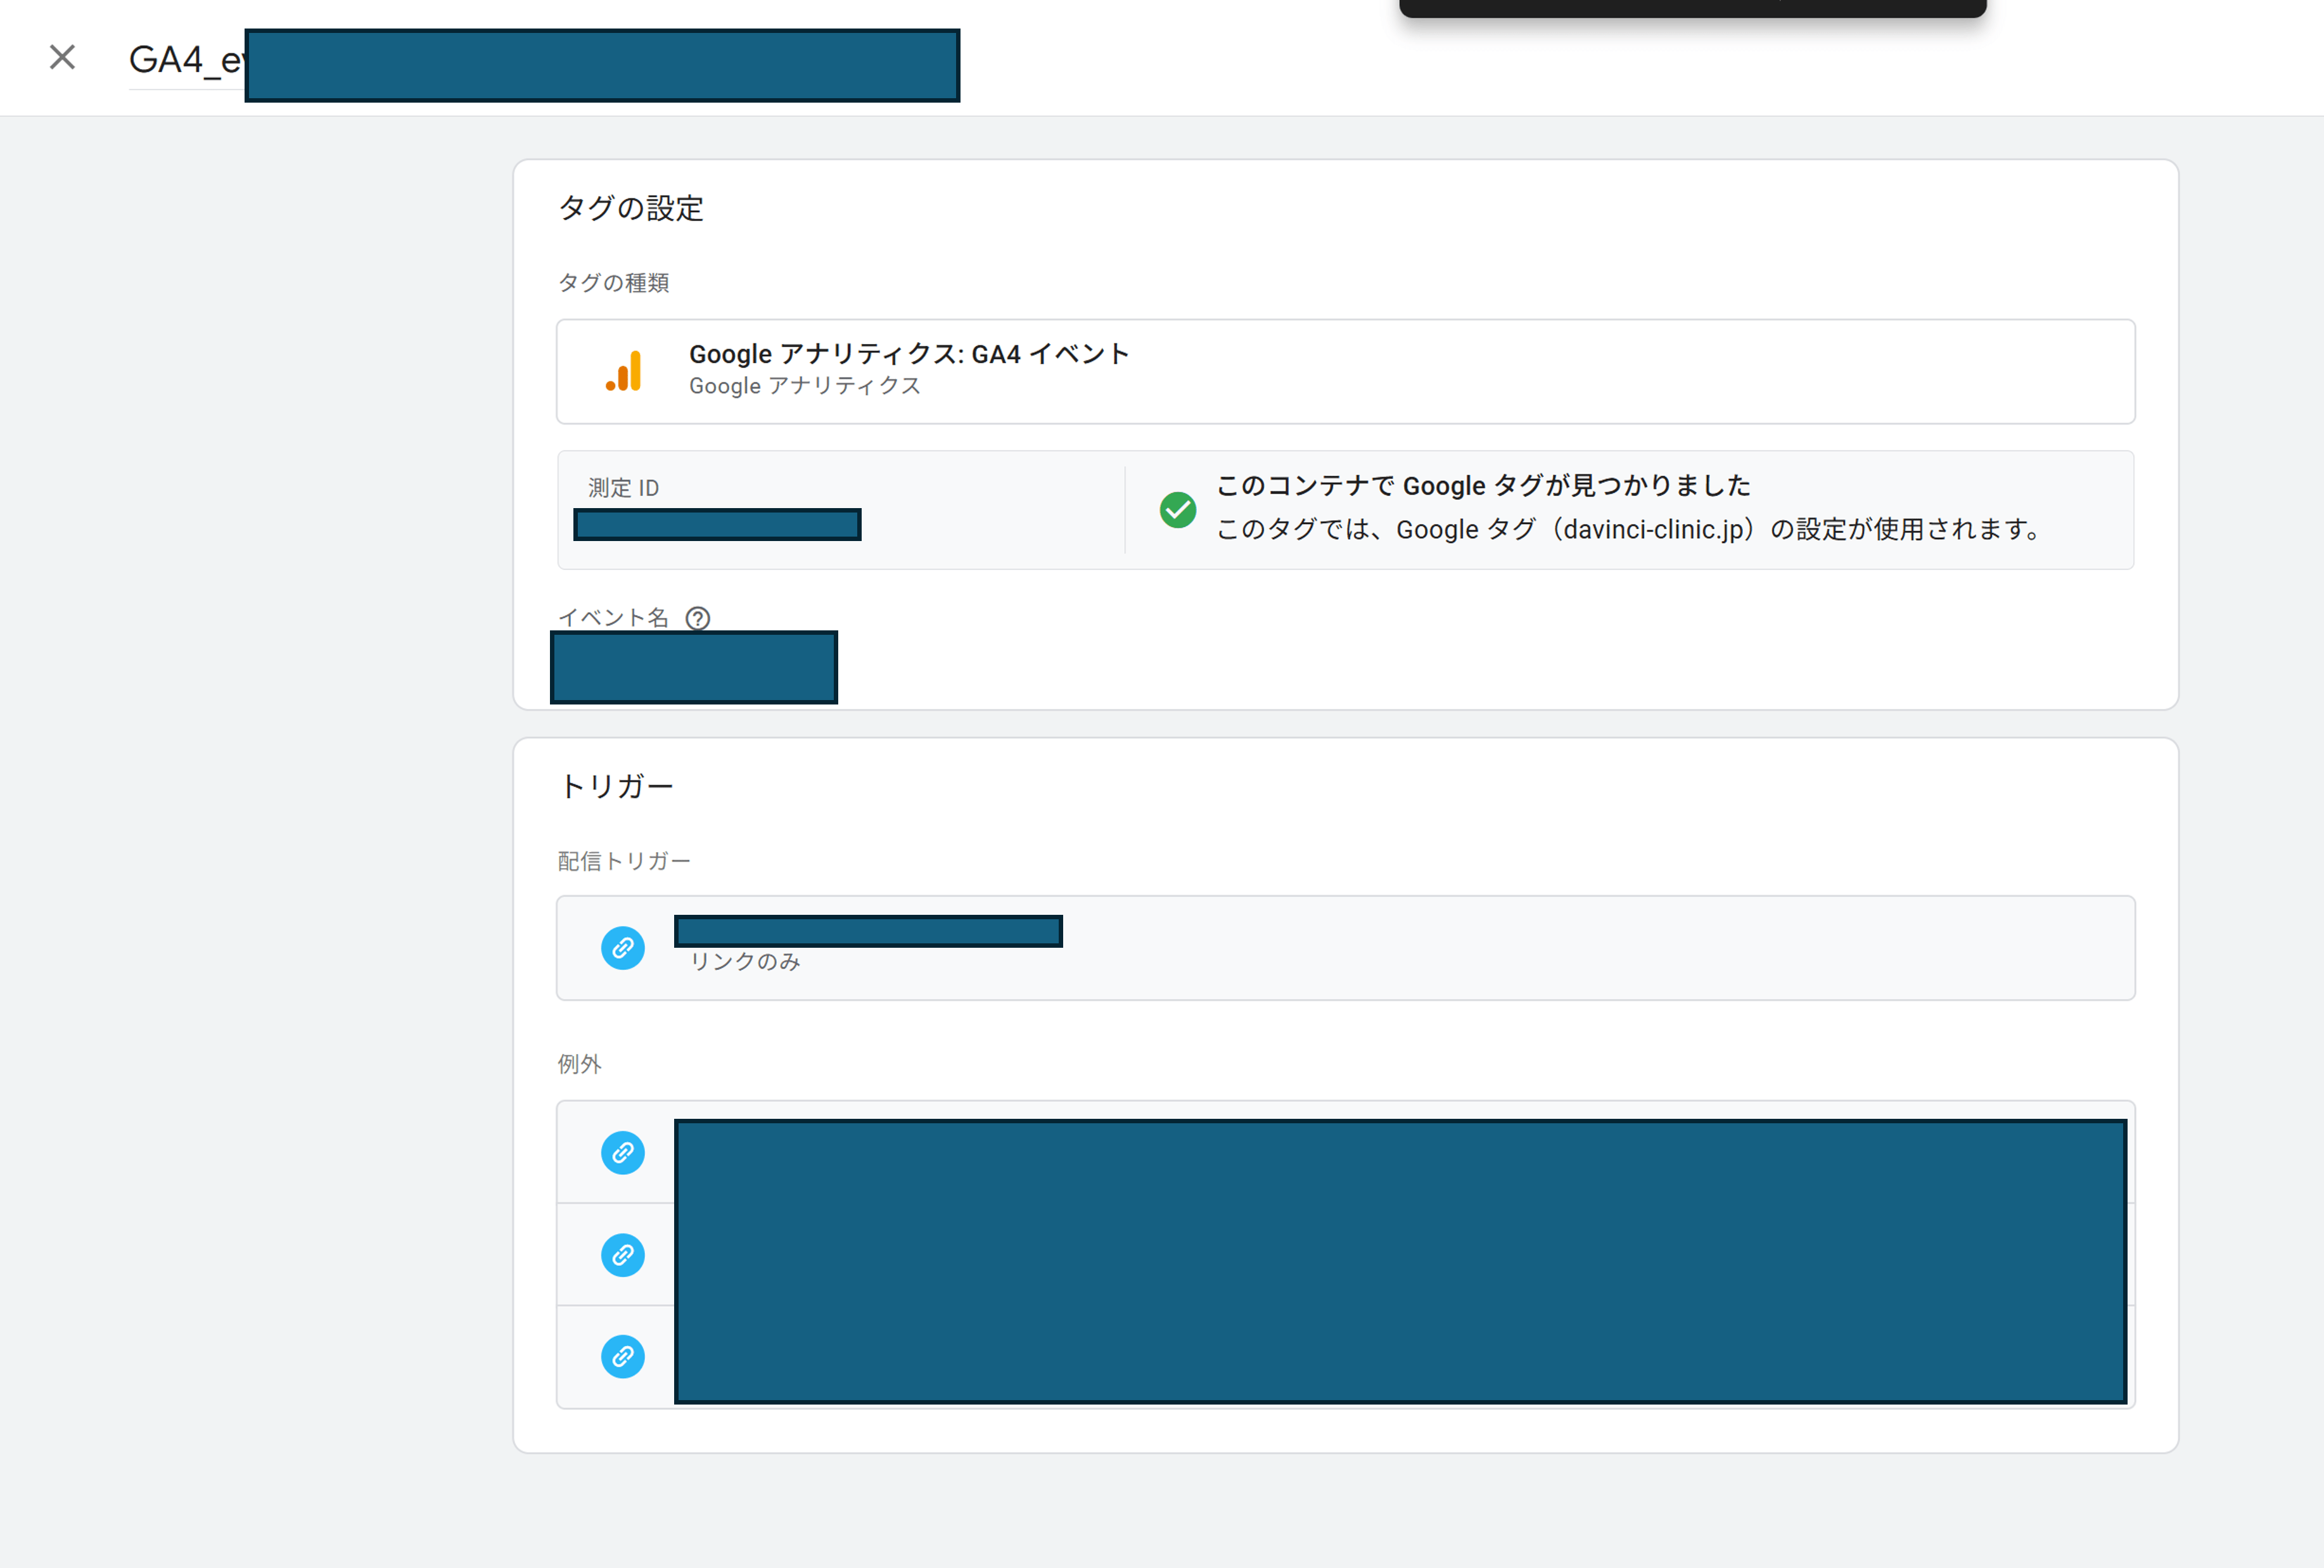
Task: Click the second 例外 trigger link icon
Action: point(622,1255)
